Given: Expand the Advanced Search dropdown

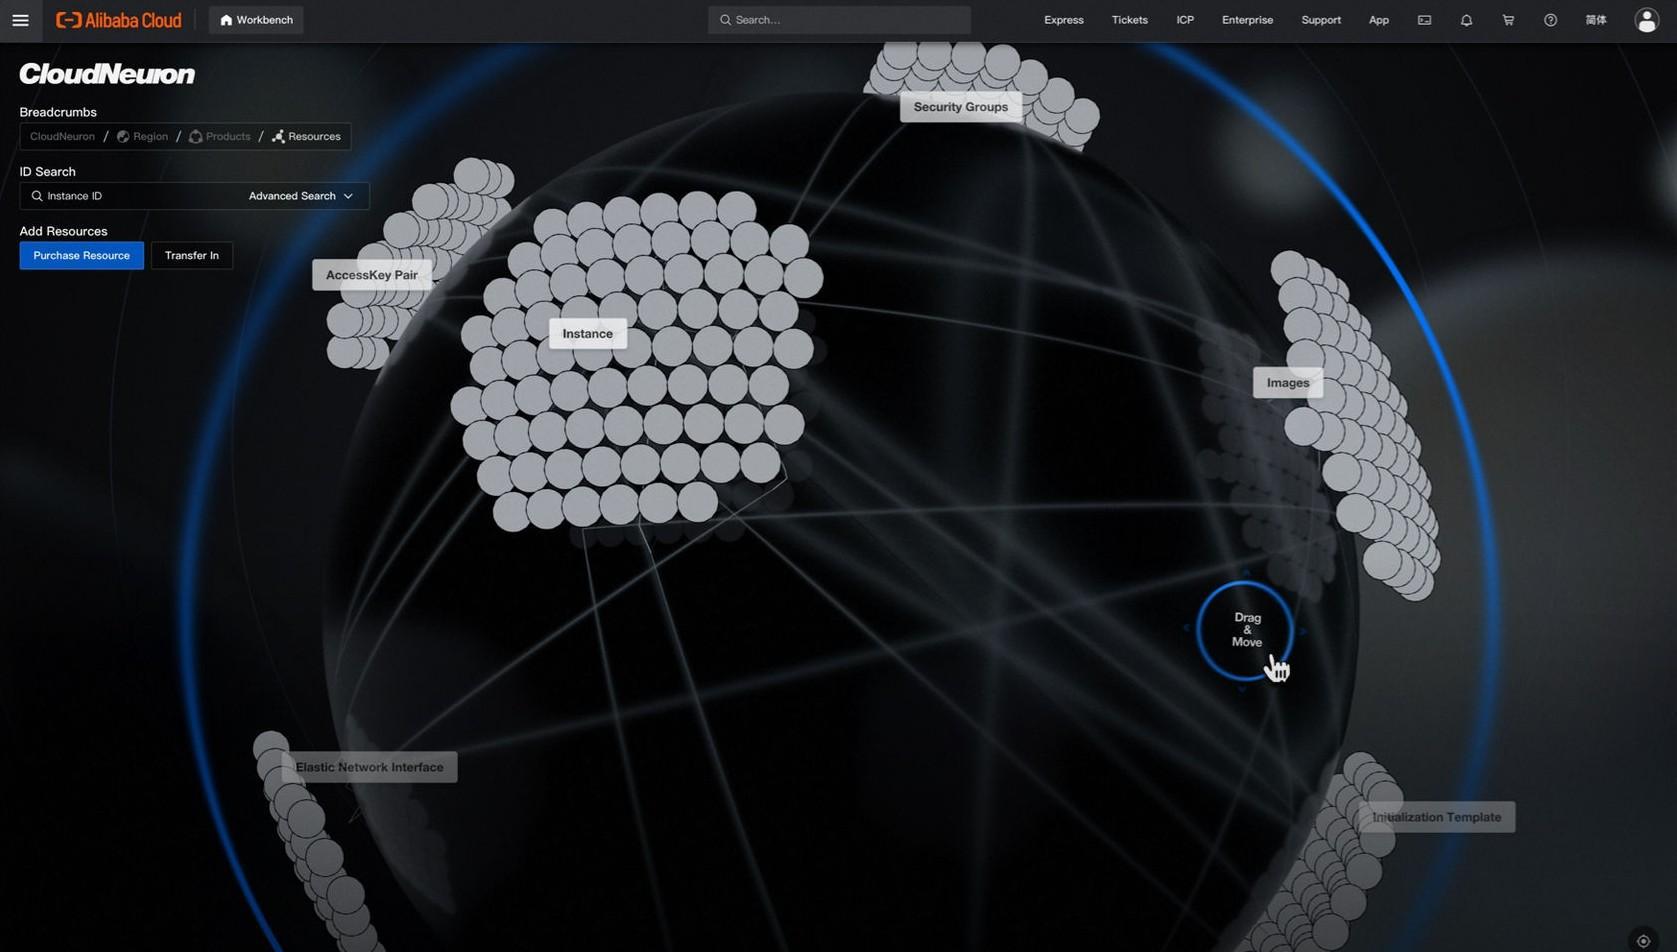Looking at the screenshot, I should [x=300, y=196].
